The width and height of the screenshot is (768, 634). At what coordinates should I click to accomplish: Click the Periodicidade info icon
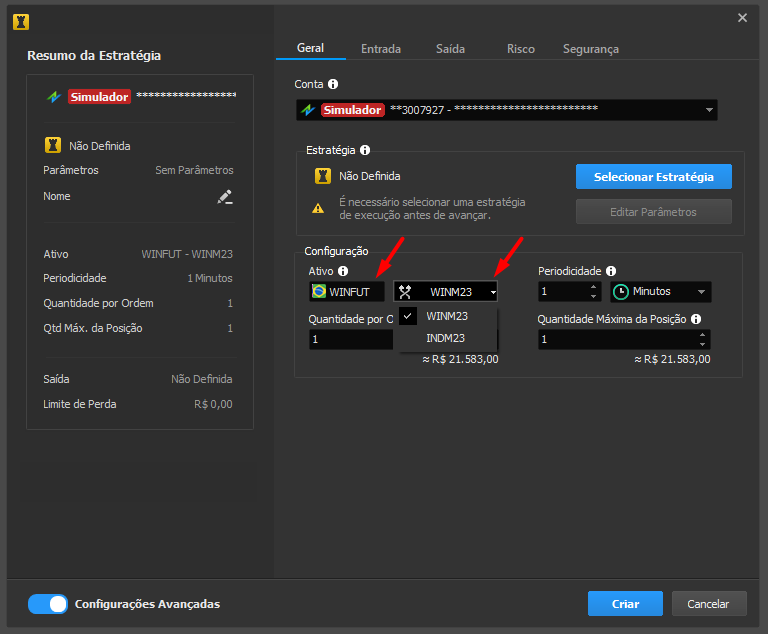(611, 271)
